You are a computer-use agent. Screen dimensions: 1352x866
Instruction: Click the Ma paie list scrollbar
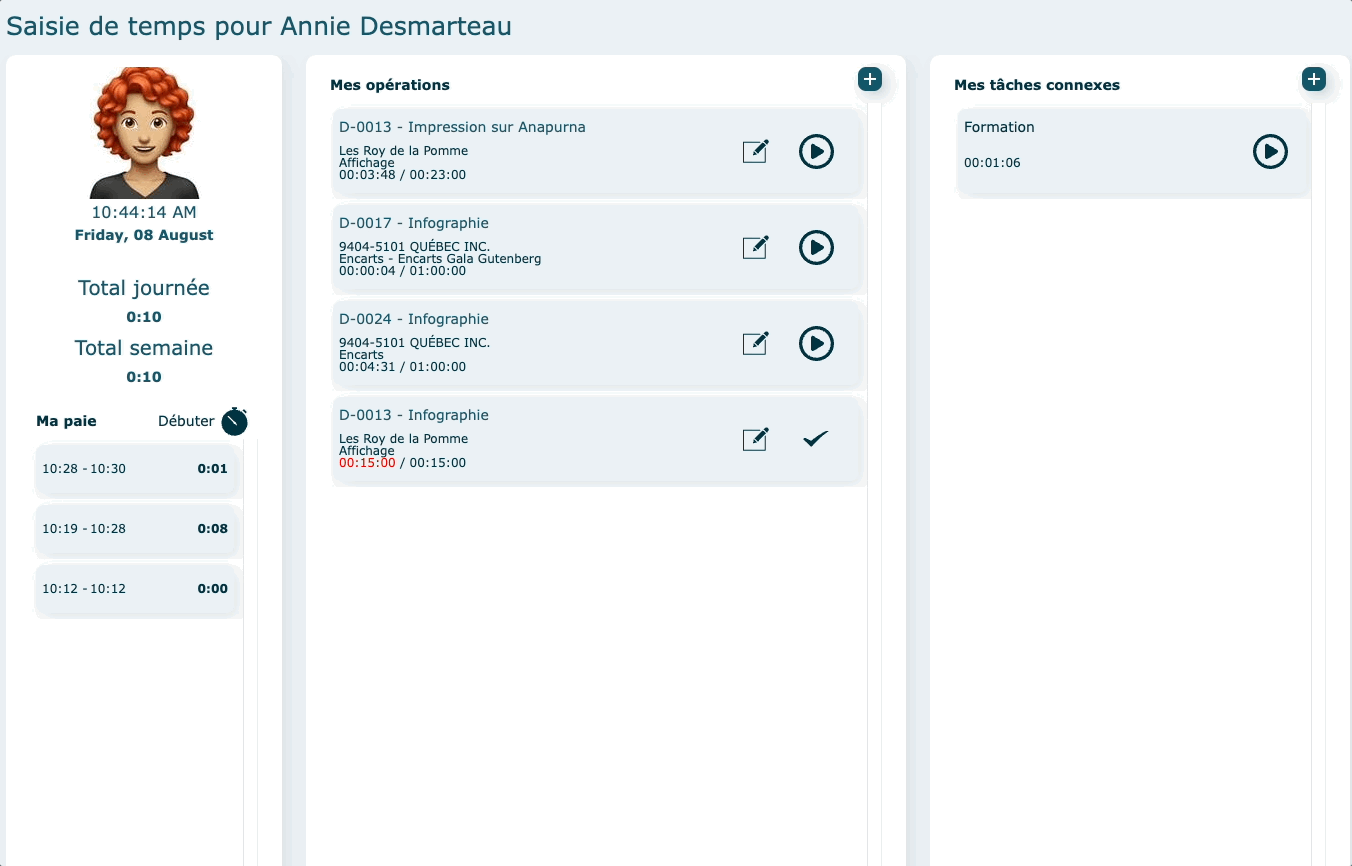coord(250,650)
